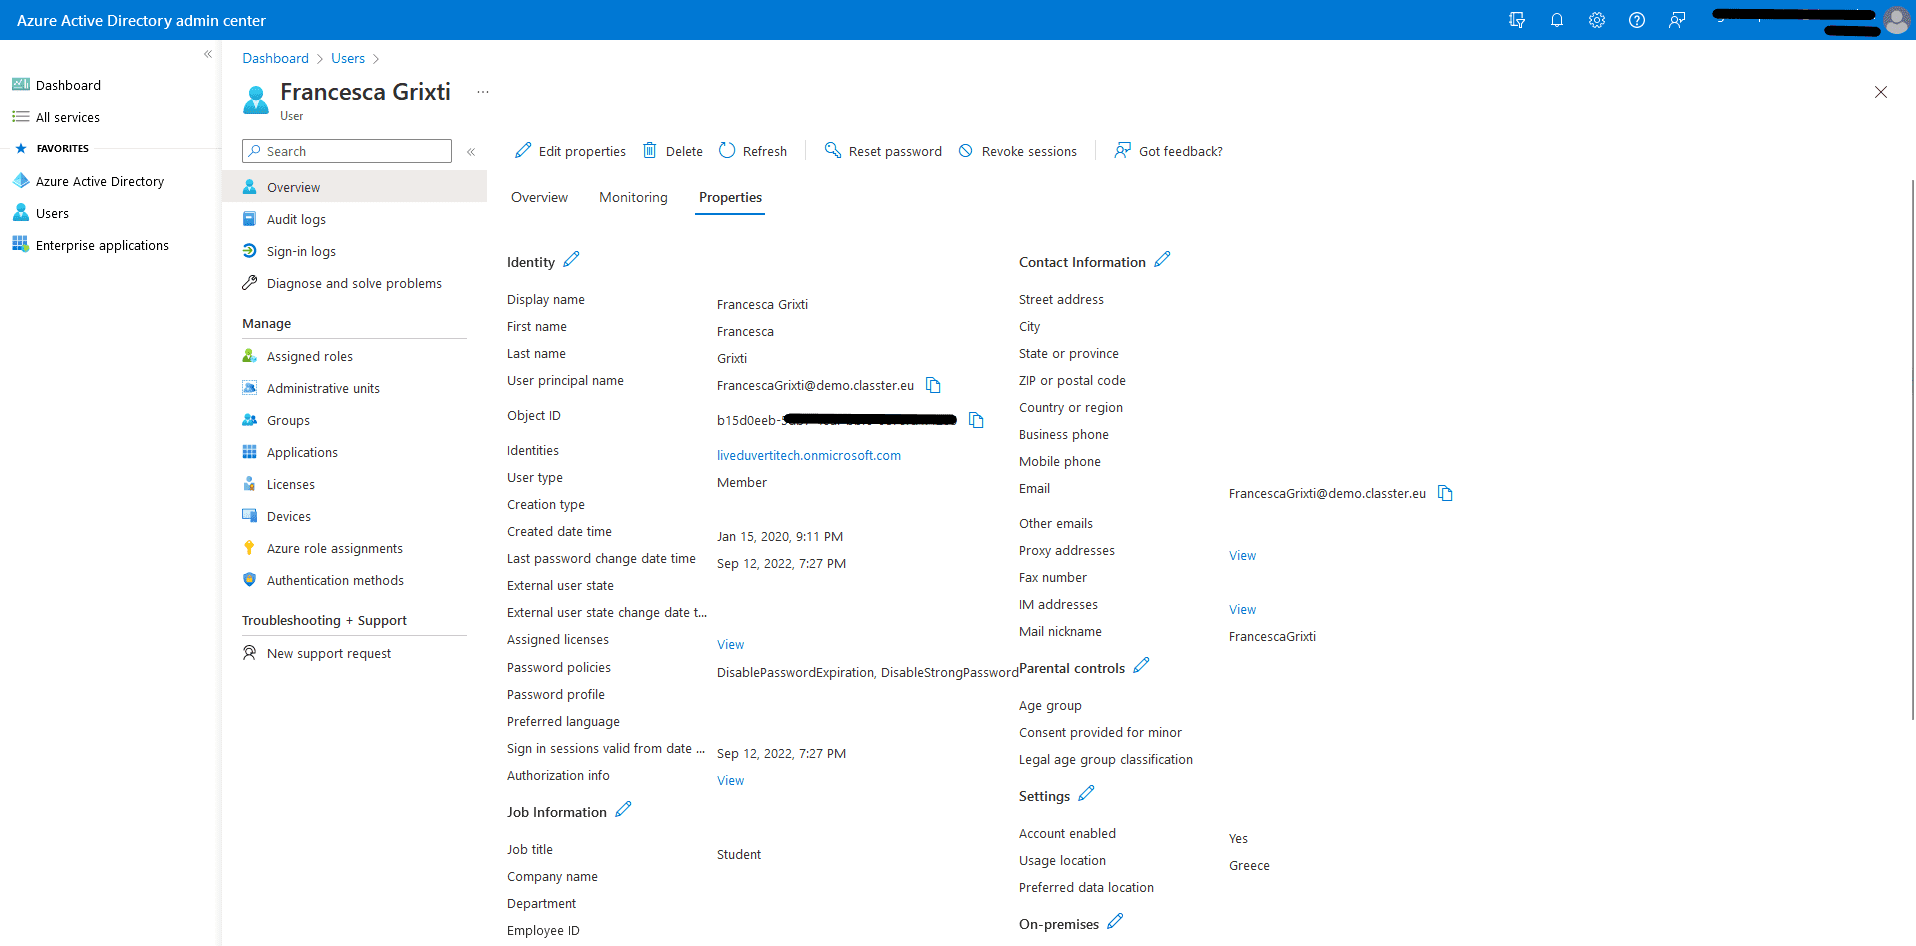Click the page vertical scrollbar
The width and height of the screenshot is (1916, 946).
click(1912, 450)
